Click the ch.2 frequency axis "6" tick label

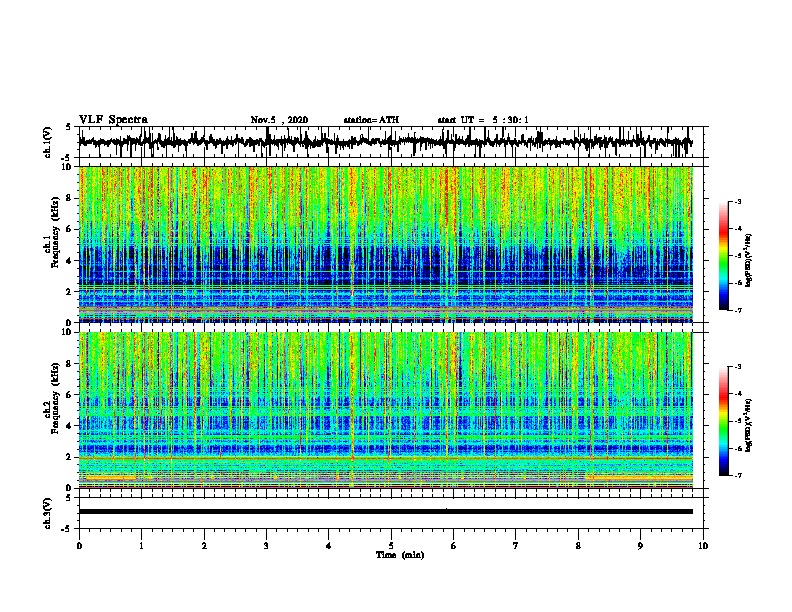(x=69, y=395)
